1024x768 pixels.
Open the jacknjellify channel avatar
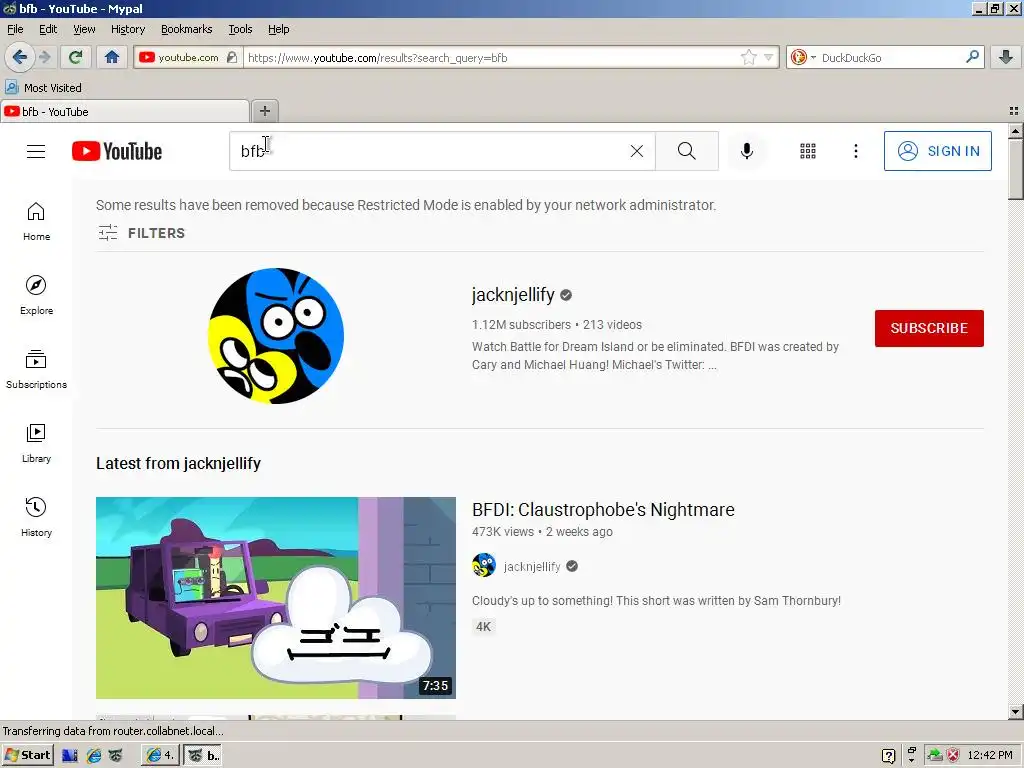[276, 336]
